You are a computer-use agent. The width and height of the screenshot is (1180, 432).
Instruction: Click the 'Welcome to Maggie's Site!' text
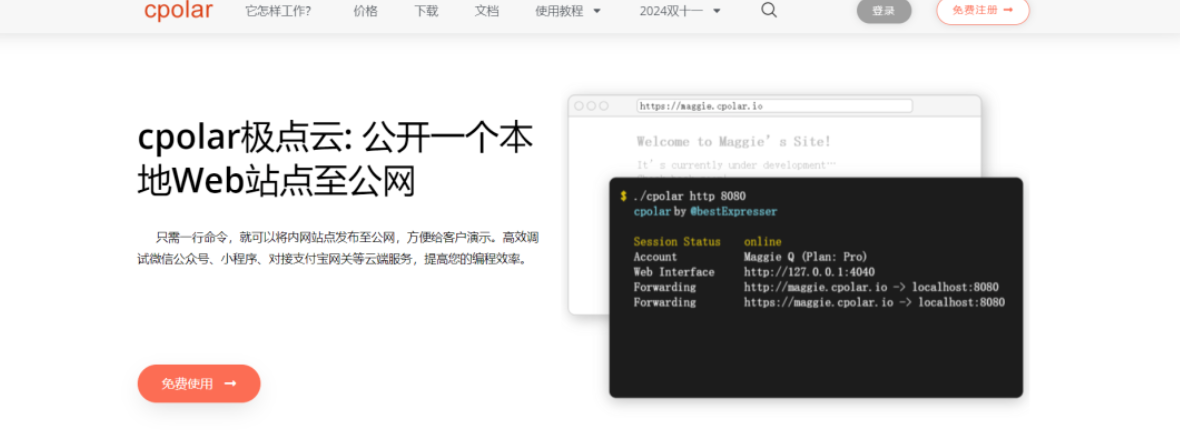(734, 141)
